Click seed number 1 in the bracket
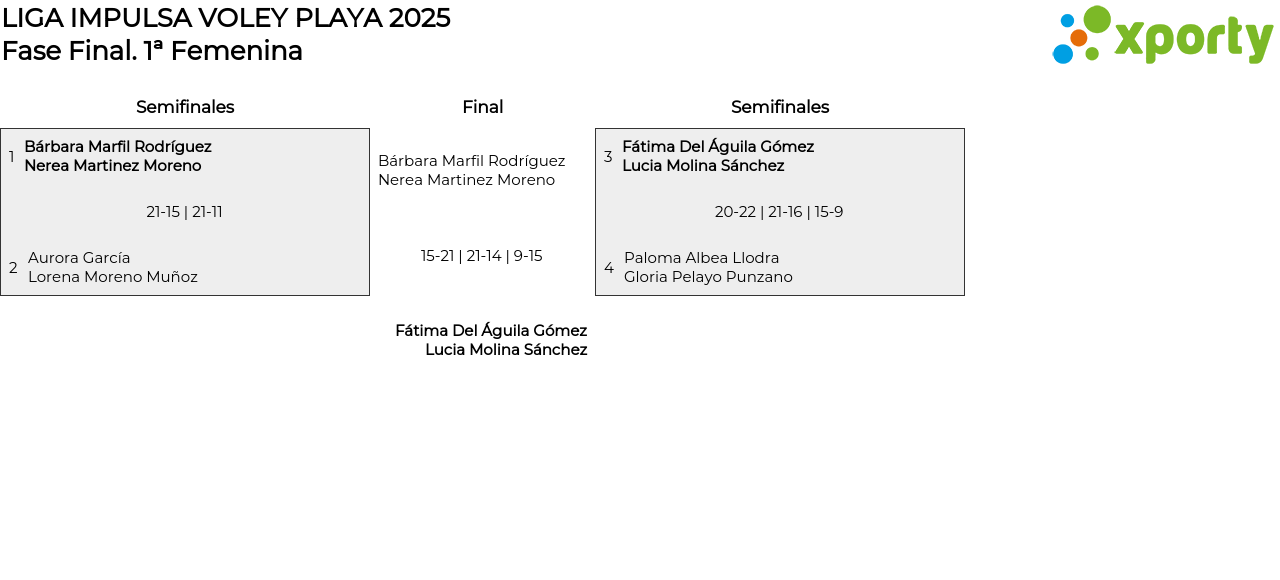 click(12, 157)
